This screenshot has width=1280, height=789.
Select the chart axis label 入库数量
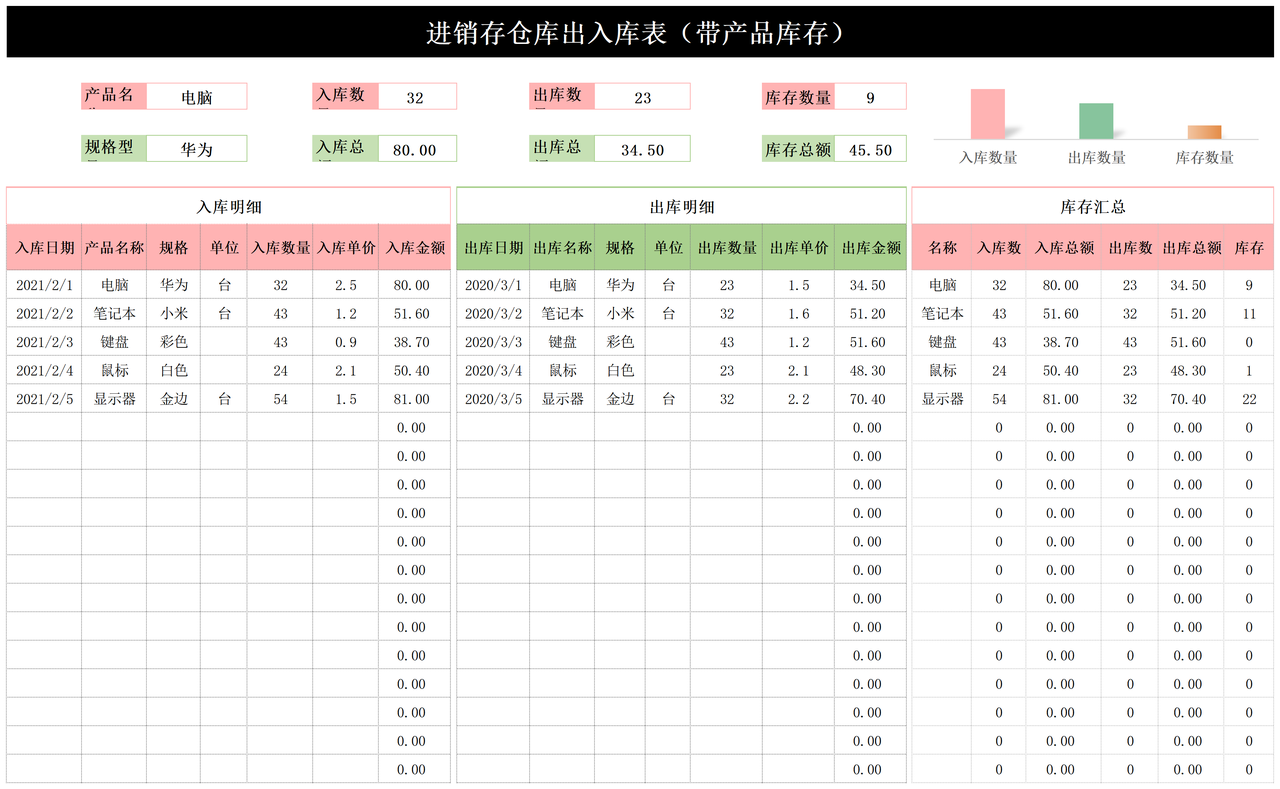[x=988, y=157]
